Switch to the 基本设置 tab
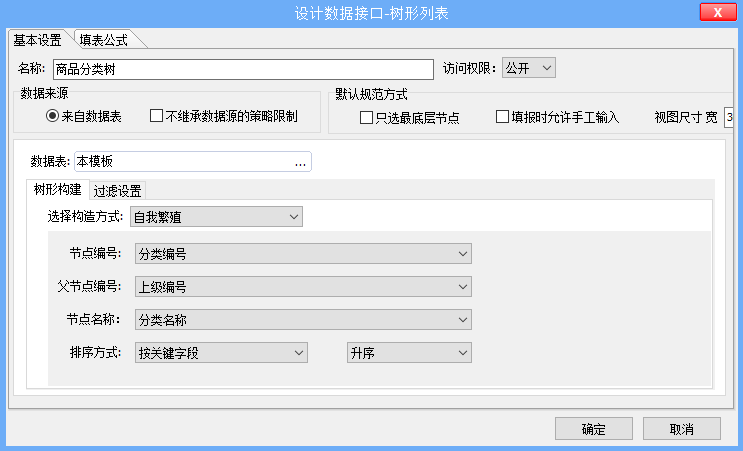 tap(38, 40)
